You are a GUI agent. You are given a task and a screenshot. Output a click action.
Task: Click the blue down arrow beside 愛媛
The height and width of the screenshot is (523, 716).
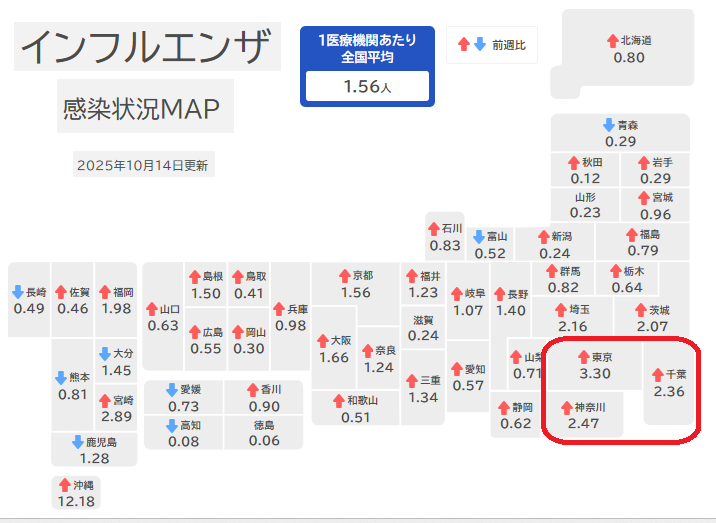coord(170,390)
